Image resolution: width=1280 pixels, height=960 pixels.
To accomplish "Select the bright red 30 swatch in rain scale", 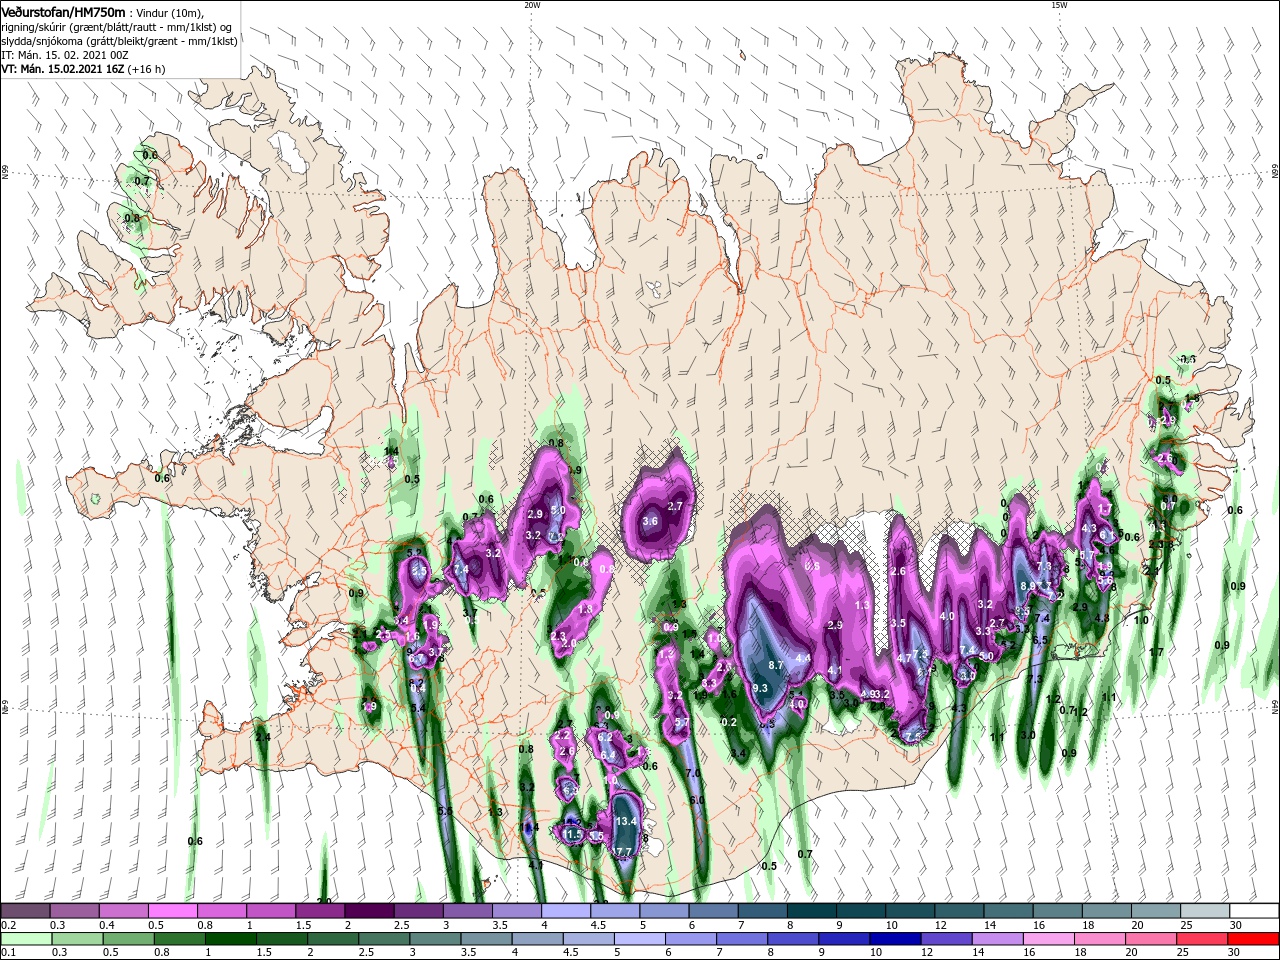I will point(1253,939).
